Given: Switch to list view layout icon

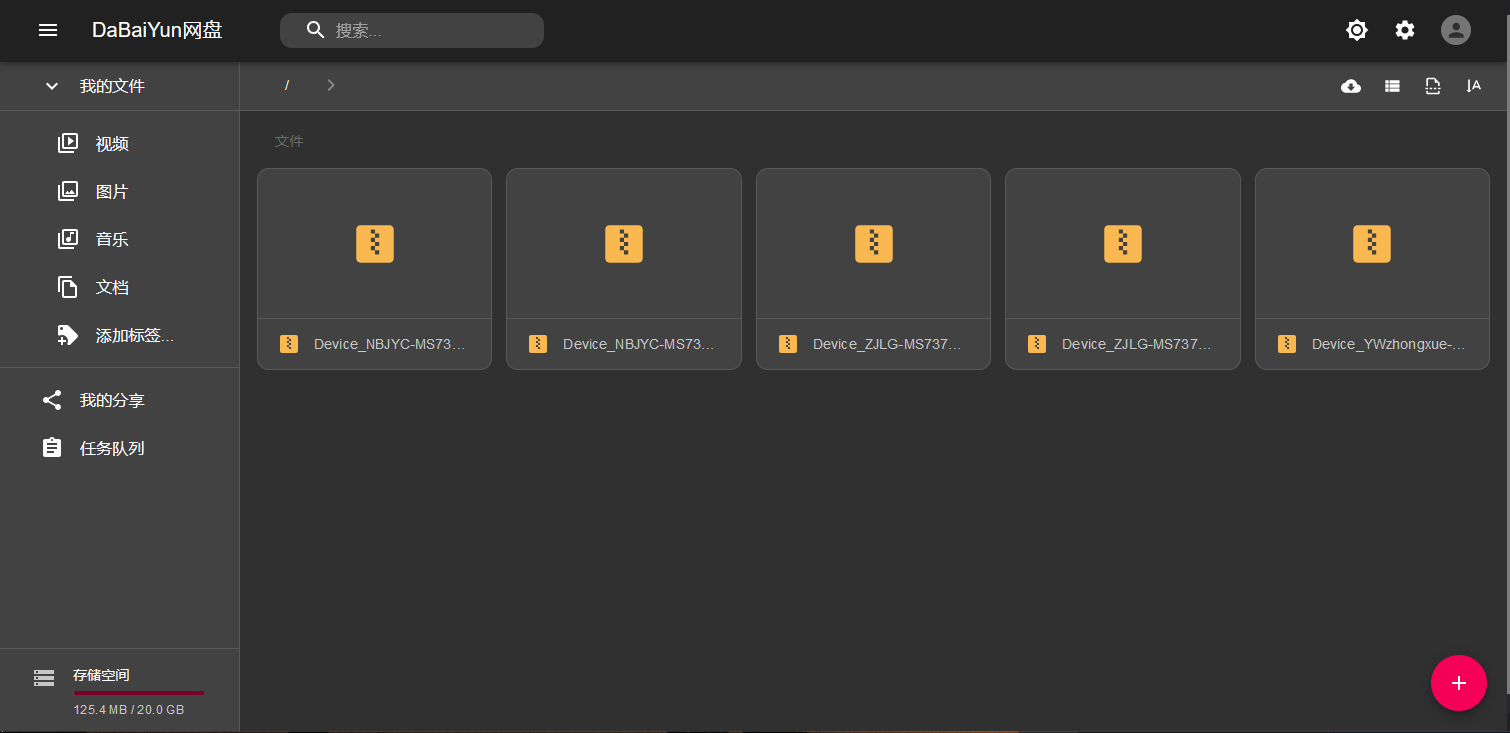Looking at the screenshot, I should (x=1392, y=86).
